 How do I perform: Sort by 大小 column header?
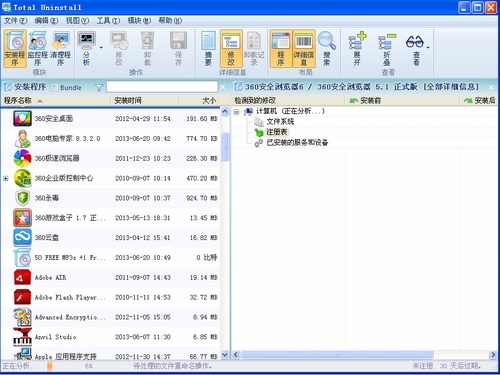199,100
